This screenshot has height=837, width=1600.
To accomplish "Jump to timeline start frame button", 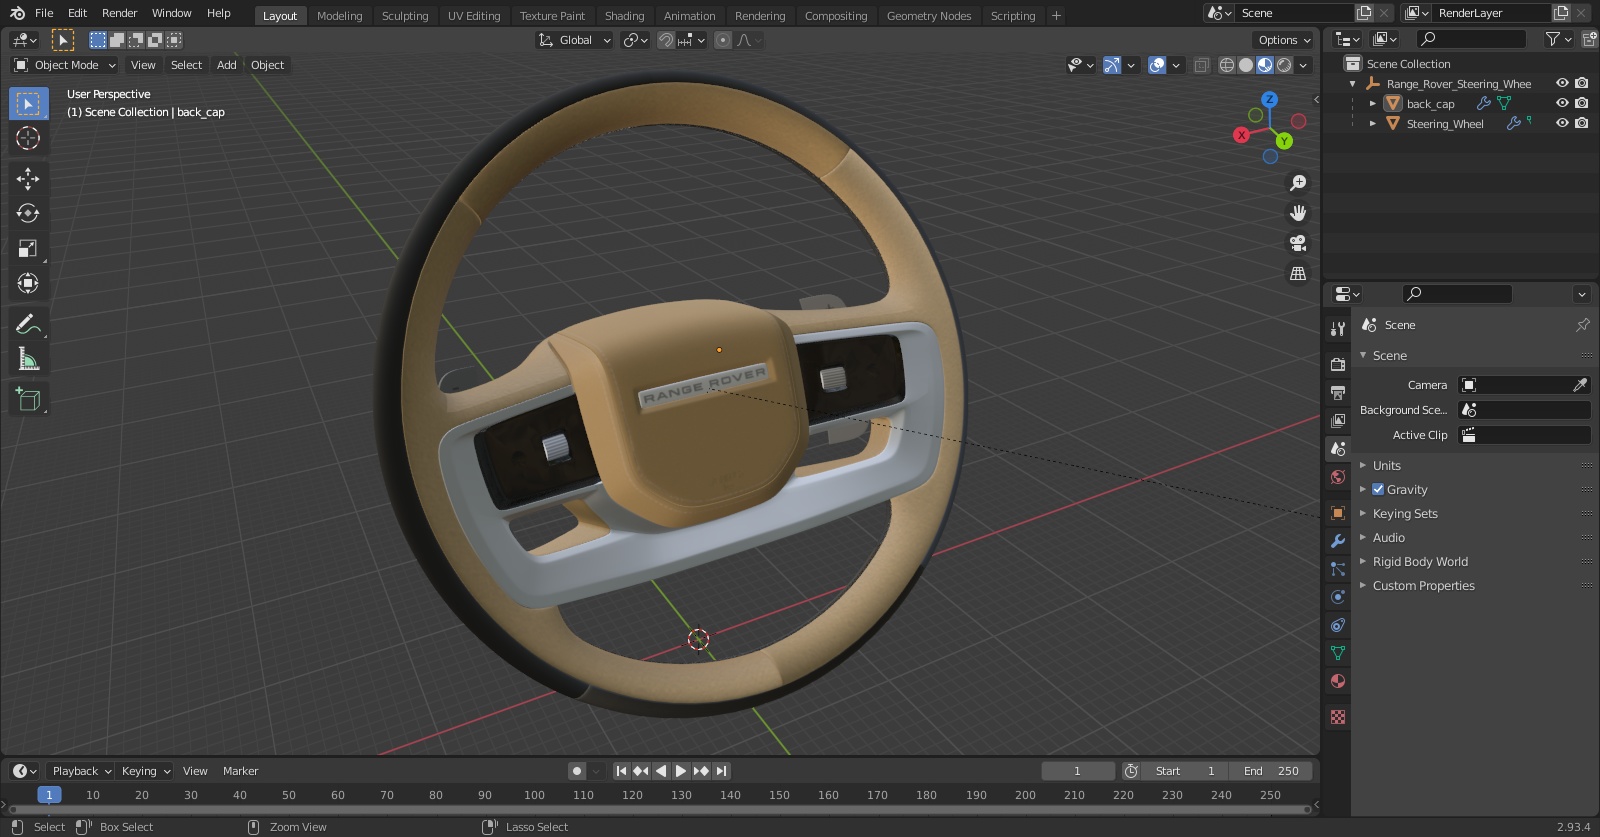I will pos(621,771).
